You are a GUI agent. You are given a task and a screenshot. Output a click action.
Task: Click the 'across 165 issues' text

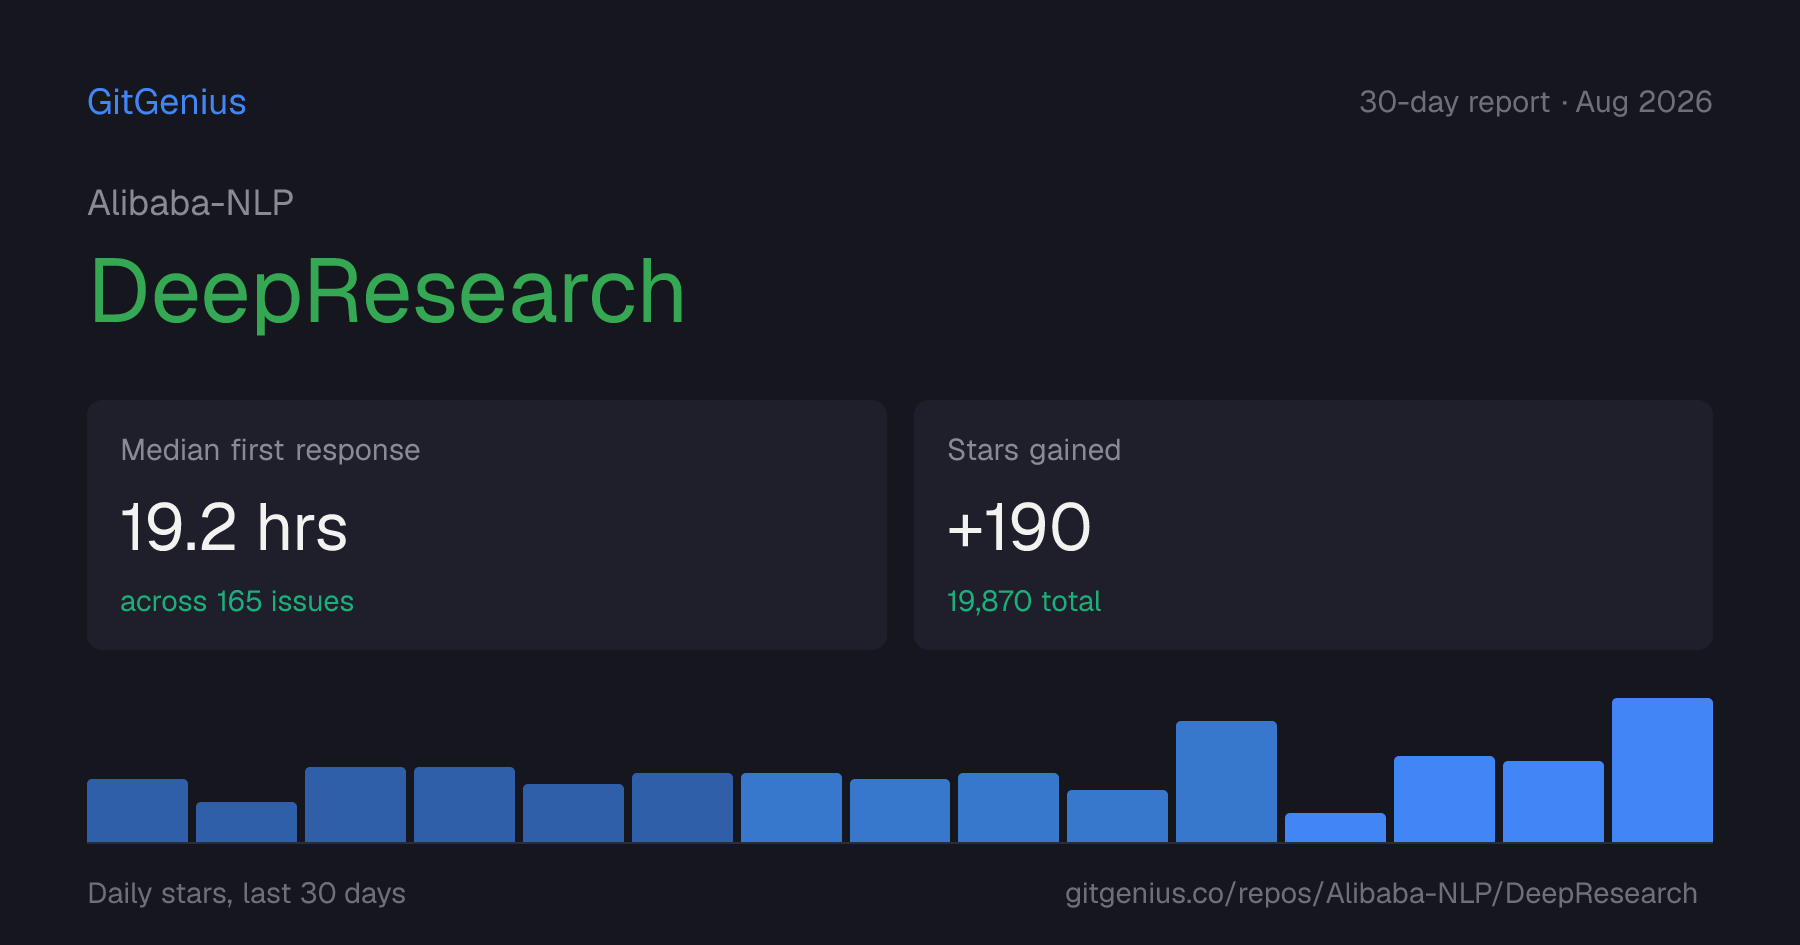(237, 601)
